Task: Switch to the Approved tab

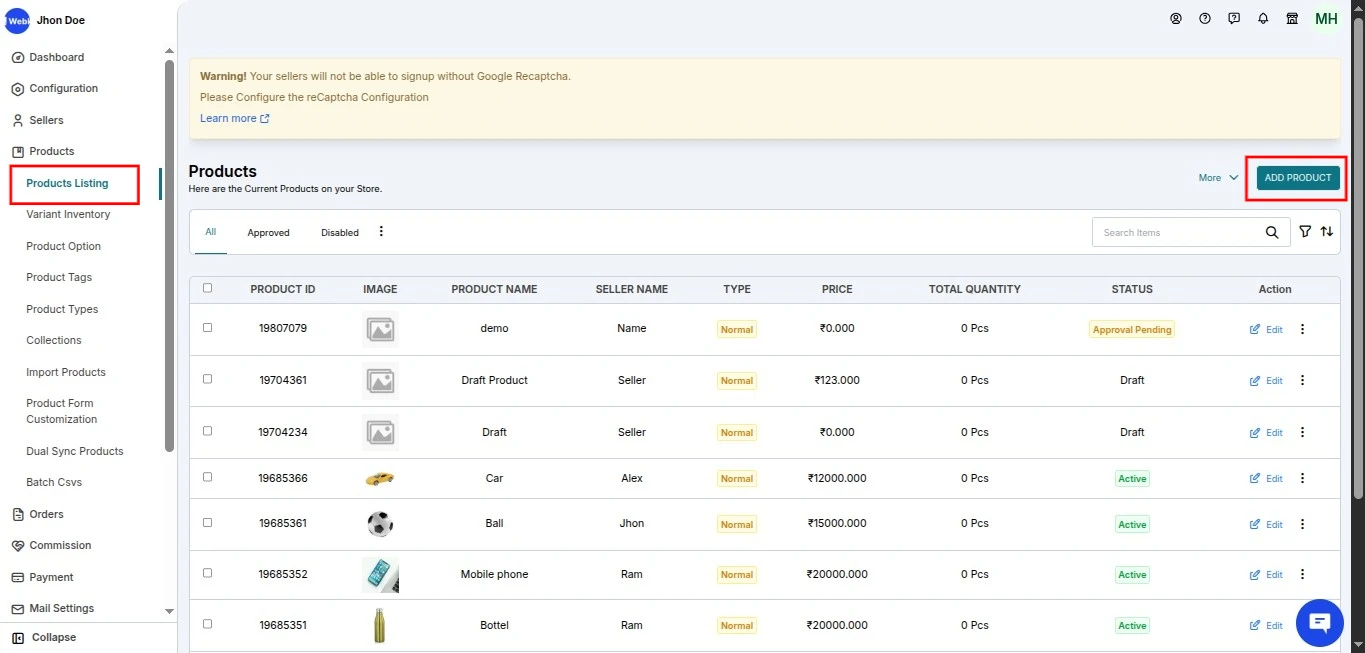Action: [x=268, y=233]
